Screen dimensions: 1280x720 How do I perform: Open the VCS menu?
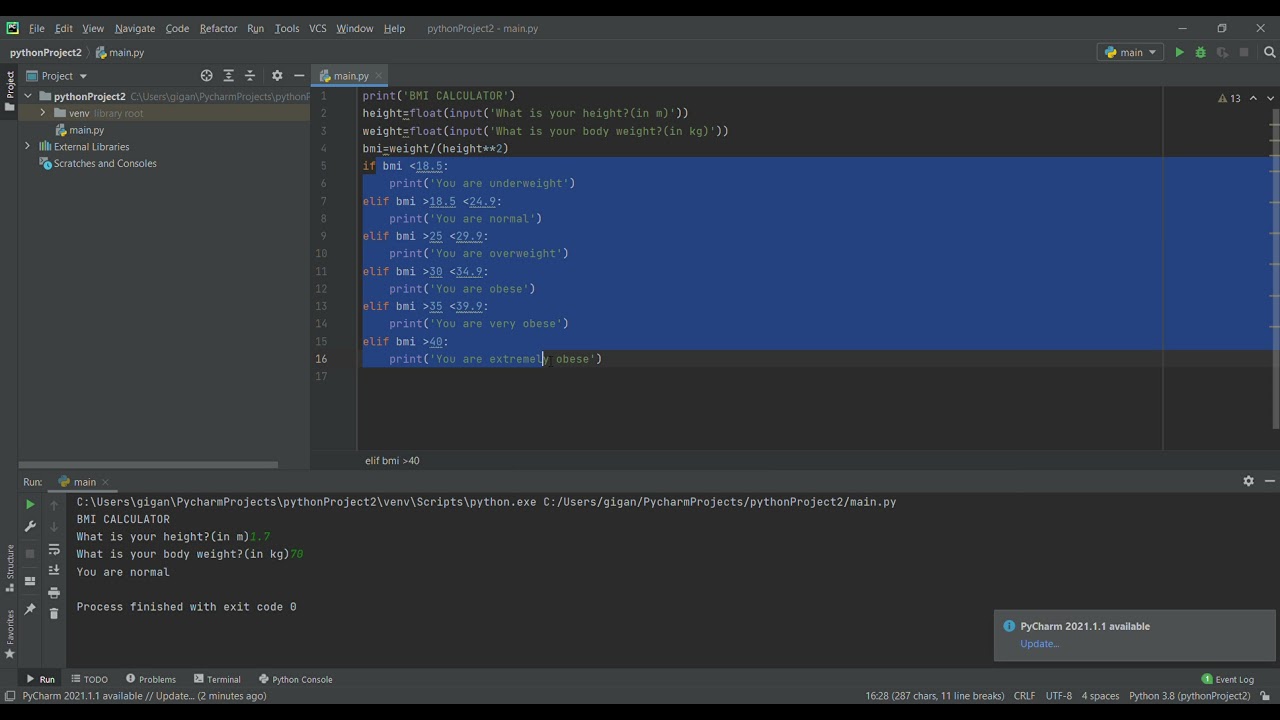tap(317, 28)
